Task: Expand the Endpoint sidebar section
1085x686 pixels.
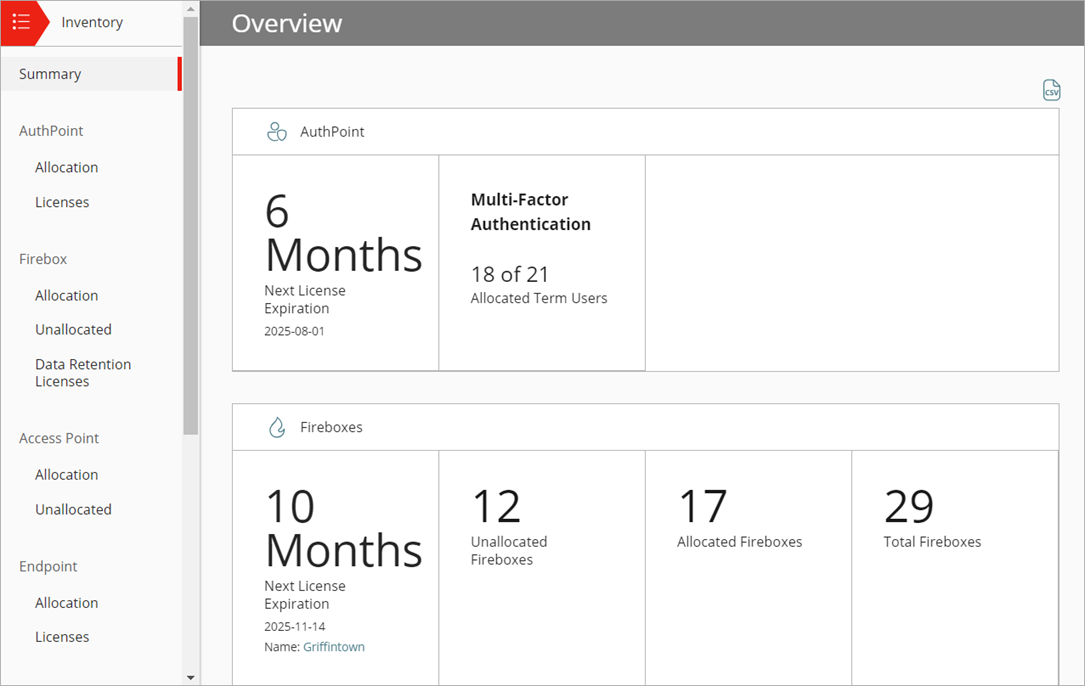Action: pyautogui.click(x=47, y=566)
